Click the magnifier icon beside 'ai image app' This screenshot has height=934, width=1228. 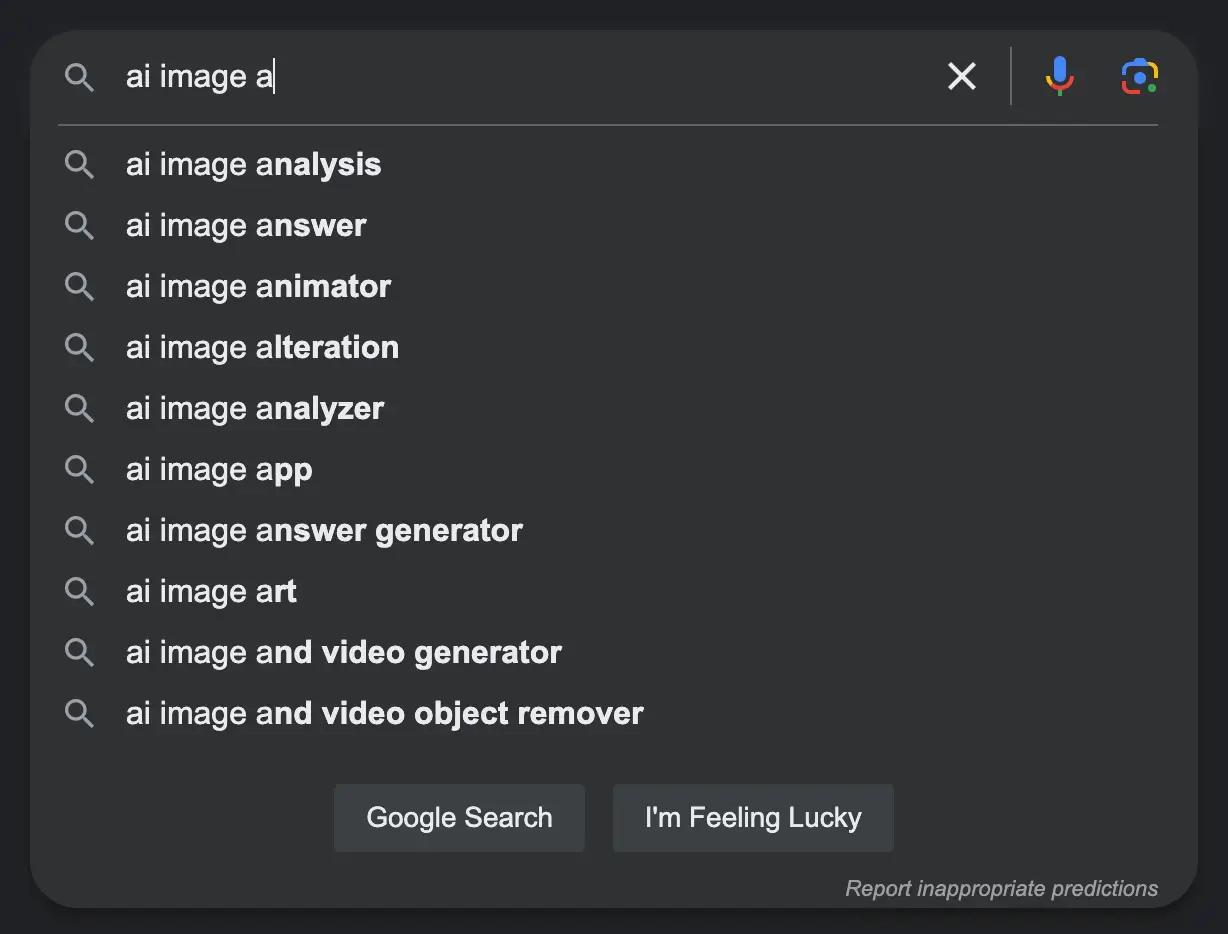click(x=79, y=470)
